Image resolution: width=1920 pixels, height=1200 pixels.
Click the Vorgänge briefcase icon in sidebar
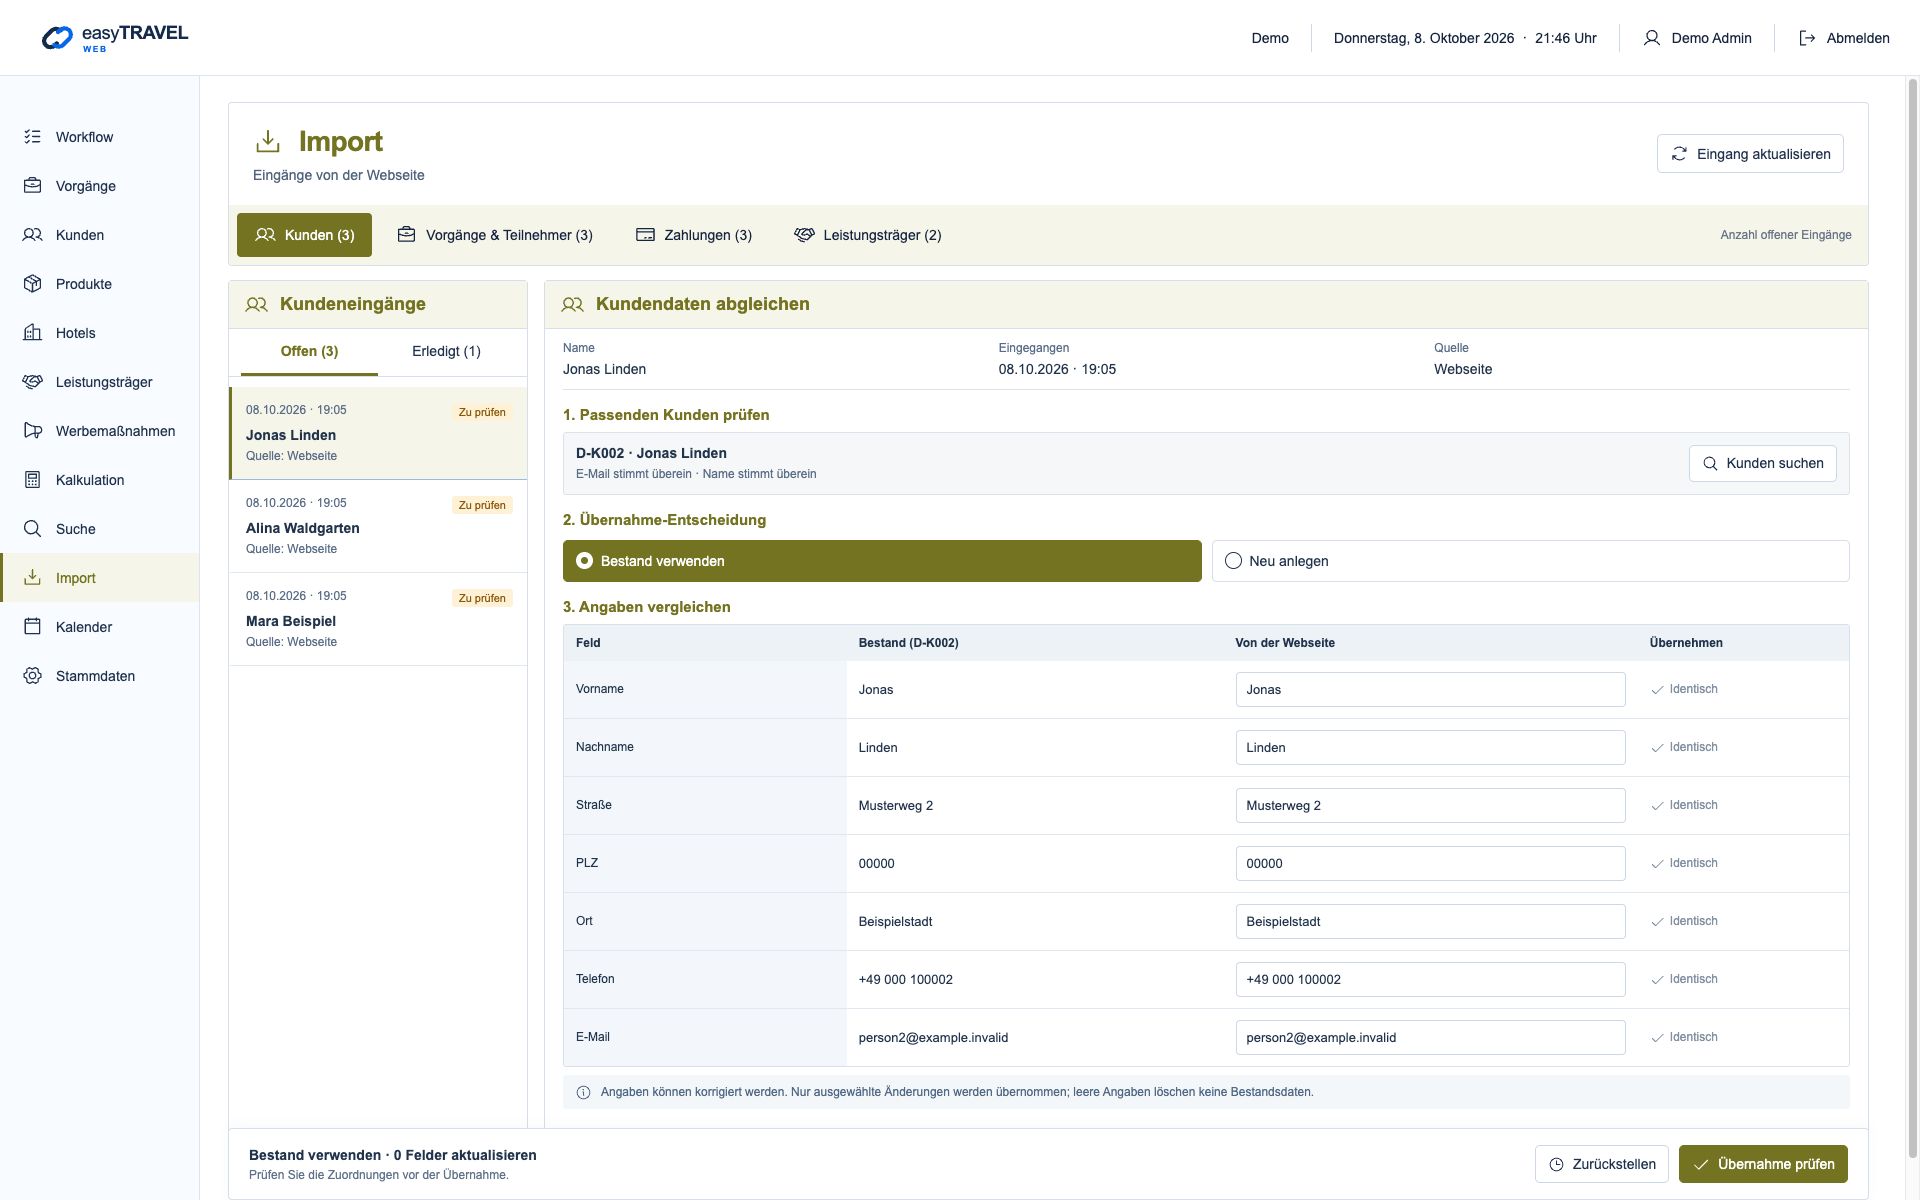pos(33,186)
